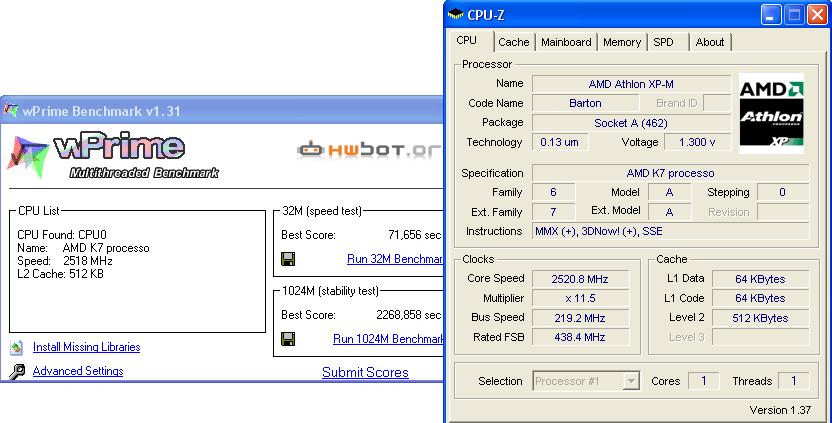Click the Advanced Settings wrench icon

[x=17, y=372]
